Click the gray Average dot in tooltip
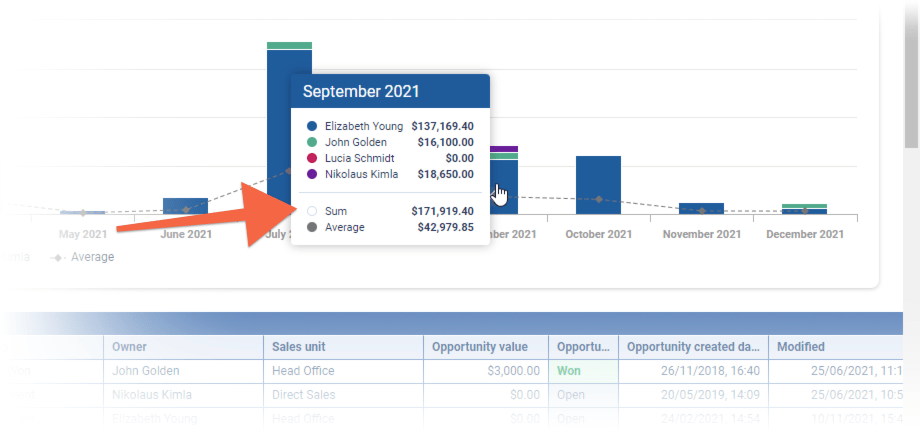920x432 pixels. (312, 227)
